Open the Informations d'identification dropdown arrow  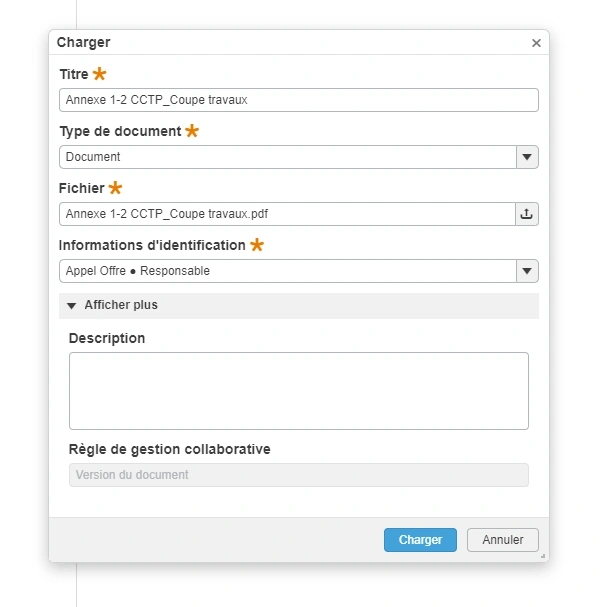(x=527, y=271)
